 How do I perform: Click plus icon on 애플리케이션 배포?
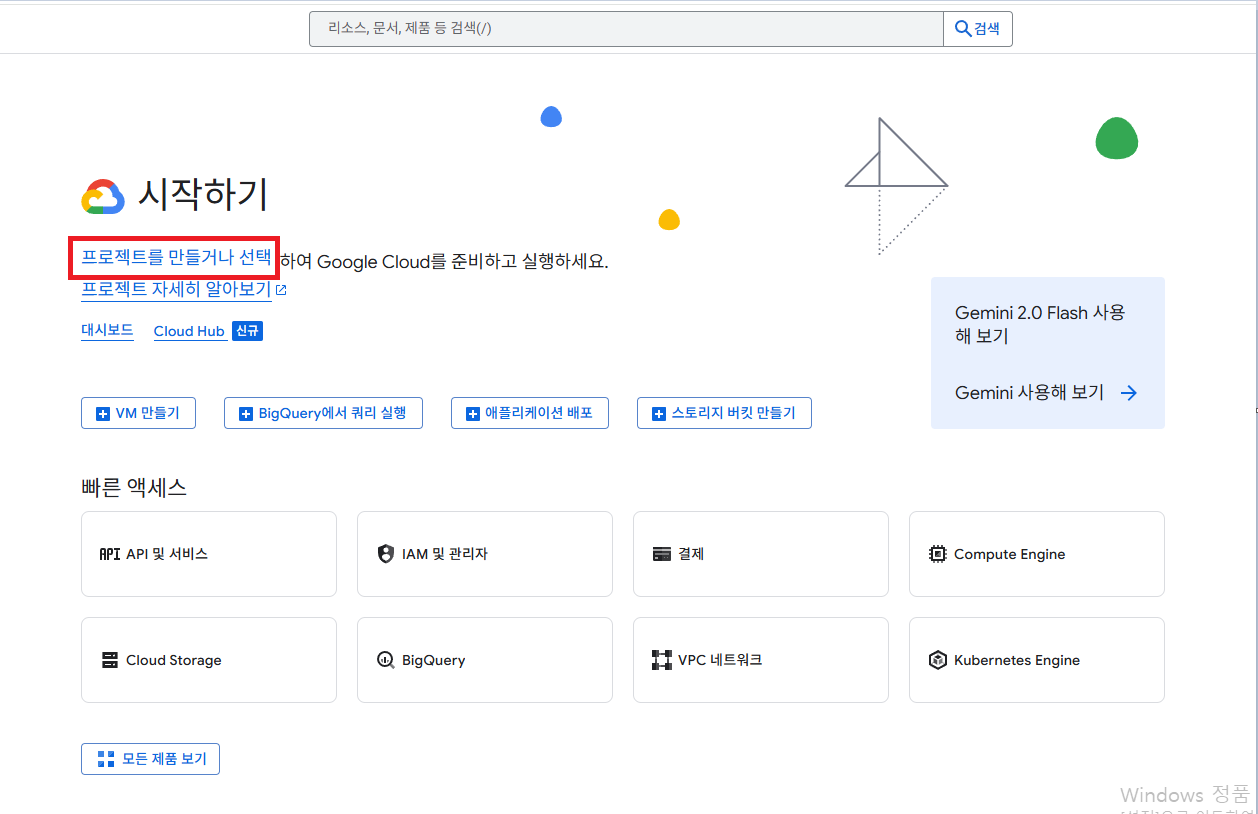(x=472, y=414)
